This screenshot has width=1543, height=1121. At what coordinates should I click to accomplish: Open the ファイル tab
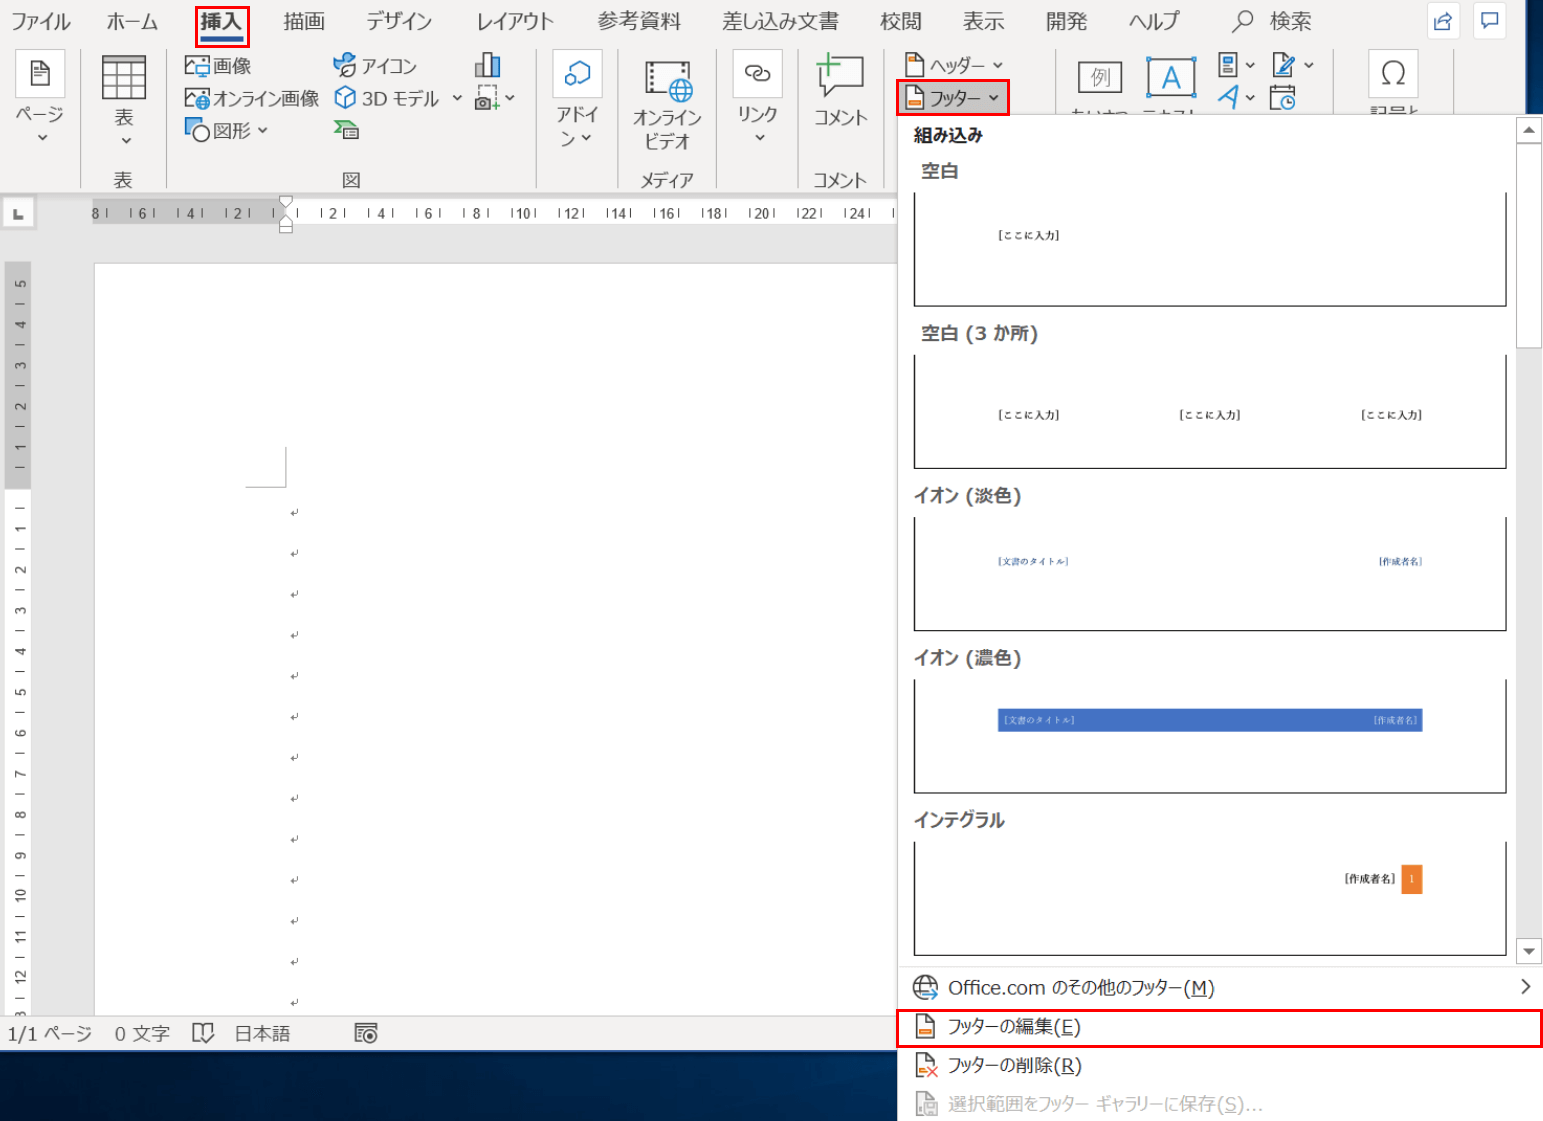[x=41, y=21]
